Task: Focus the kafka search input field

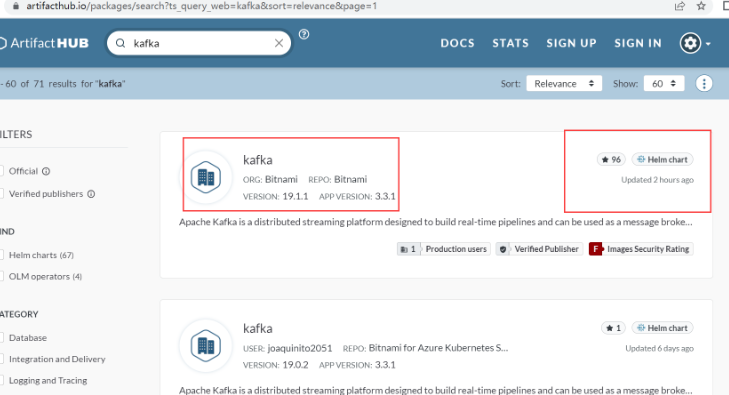Action: coord(200,43)
